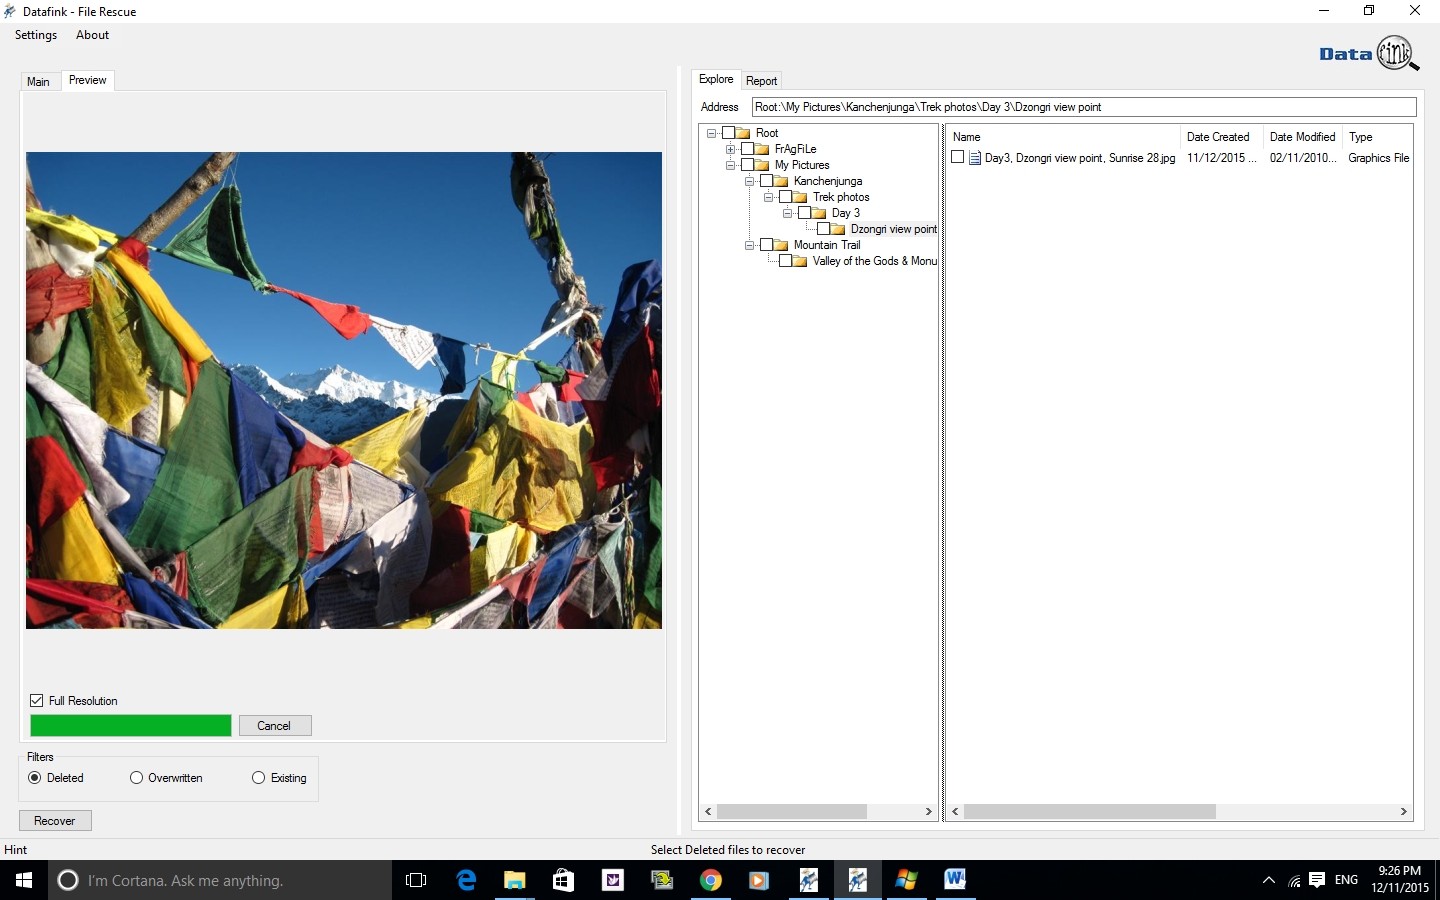Check the Kanchenjunga folder checkbox
1440x900 pixels.
point(766,181)
